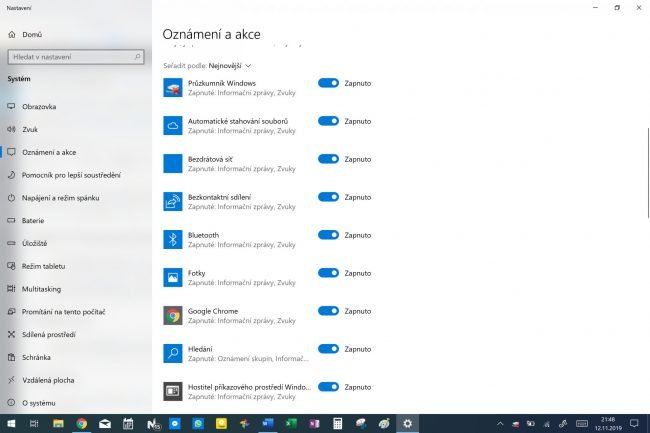
Task: Show hidden system tray icons
Action: pyautogui.click(x=500, y=423)
